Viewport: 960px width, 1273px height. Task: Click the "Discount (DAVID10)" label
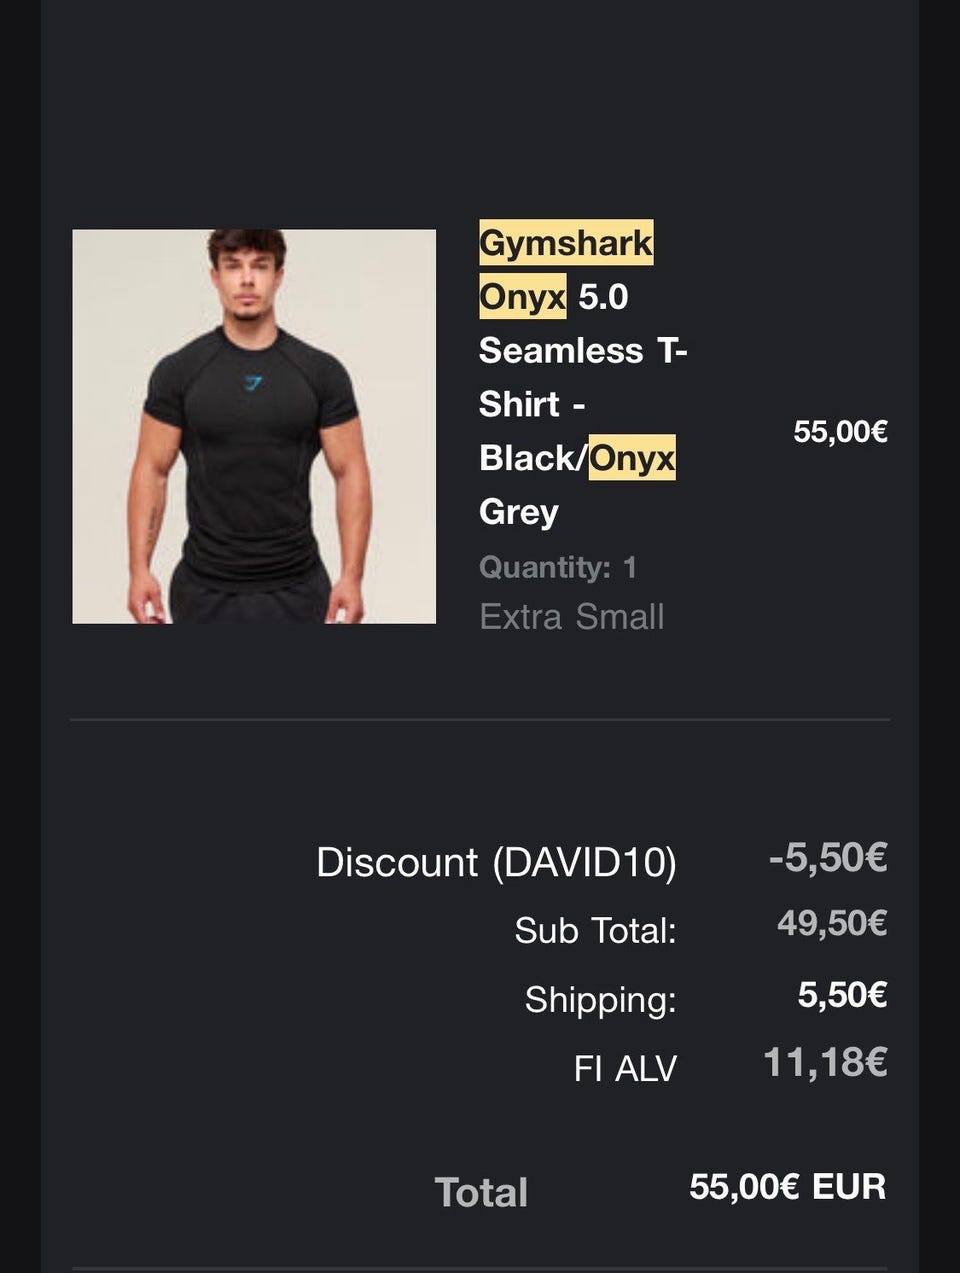pos(496,862)
